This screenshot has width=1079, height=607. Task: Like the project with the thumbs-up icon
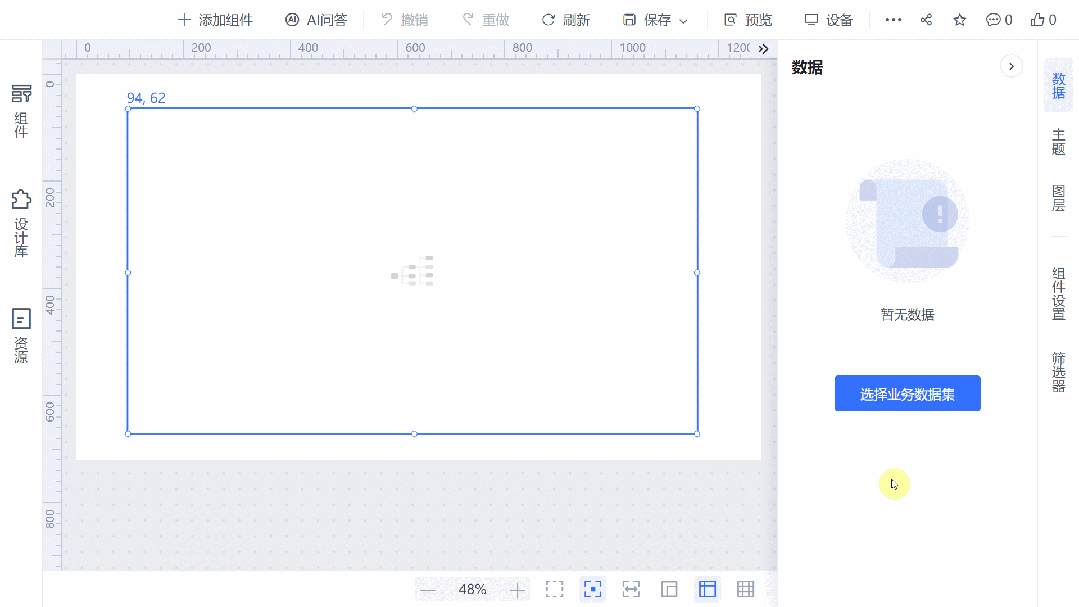[x=1036, y=19]
